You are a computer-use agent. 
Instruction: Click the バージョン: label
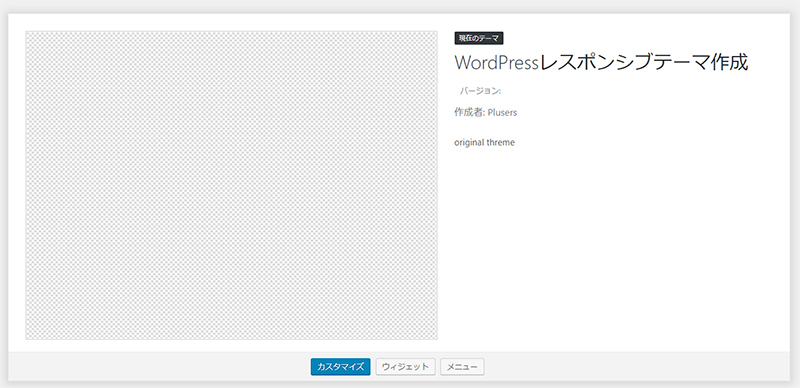480,91
